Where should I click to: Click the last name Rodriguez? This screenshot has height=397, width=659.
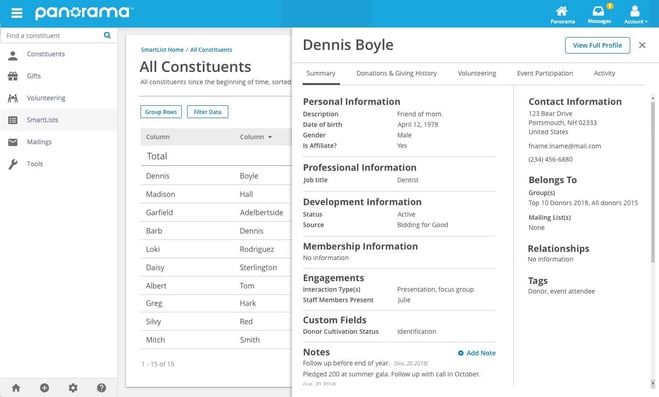click(x=257, y=249)
